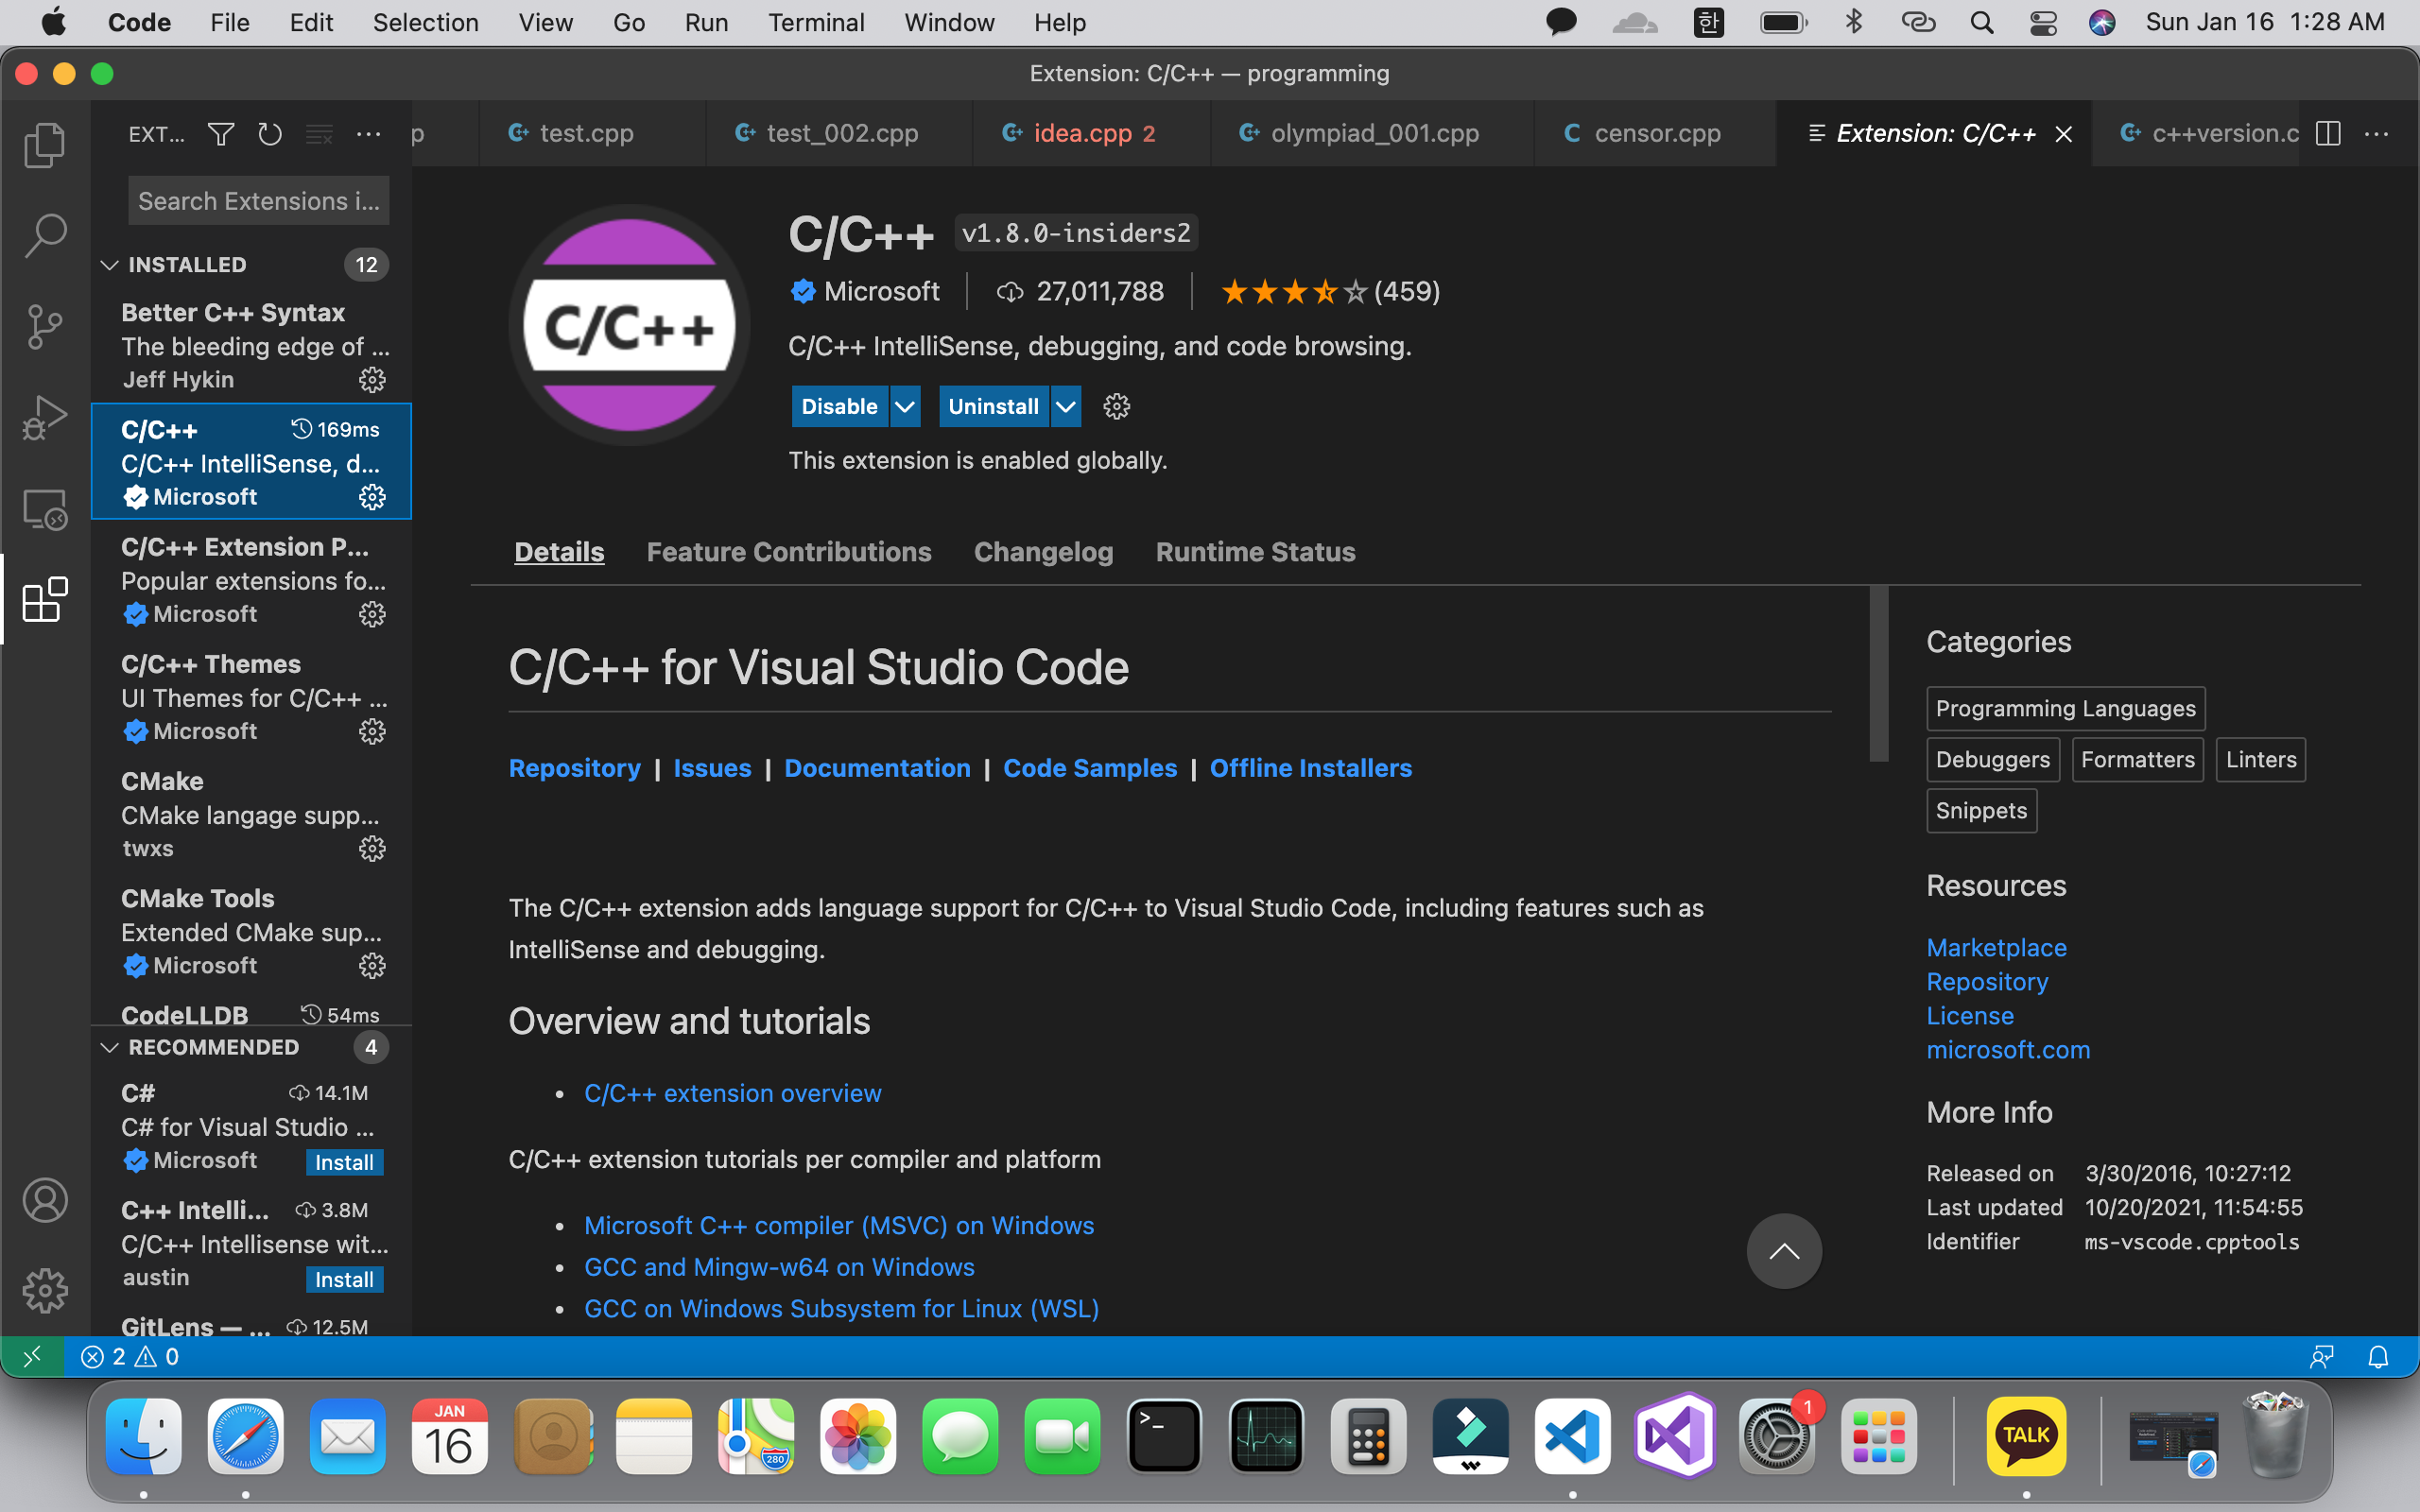Open manage gear for CMake Tools
Image resolution: width=2420 pixels, height=1512 pixels.
pos(372,965)
